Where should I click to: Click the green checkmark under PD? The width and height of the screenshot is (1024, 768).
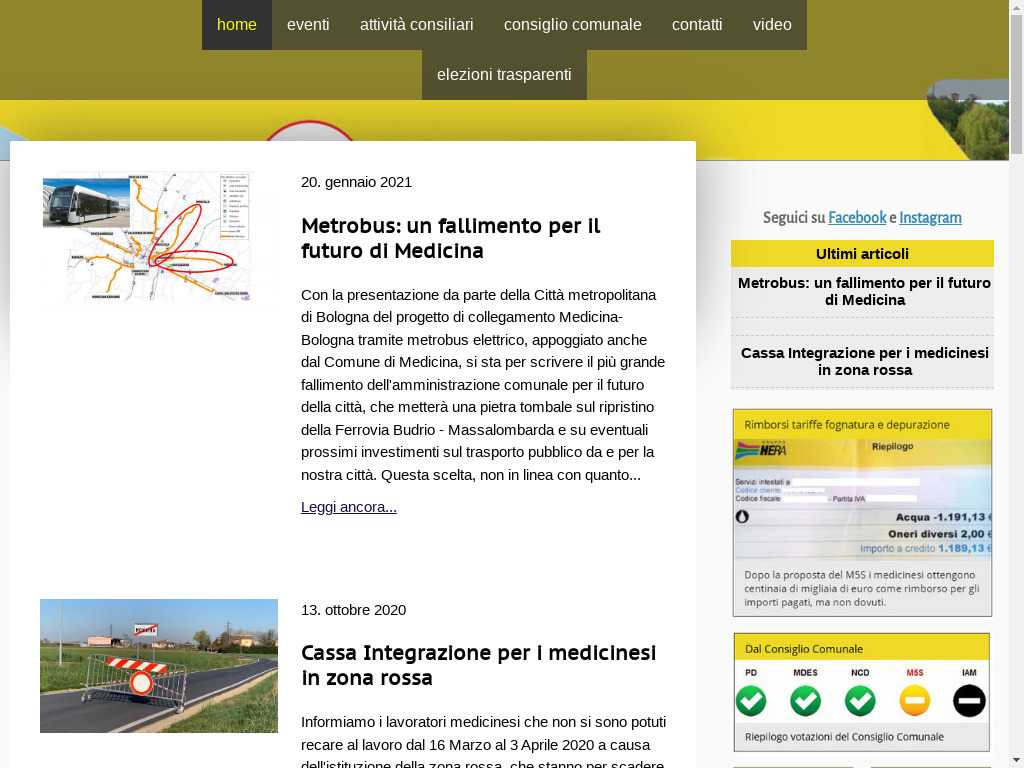(x=750, y=701)
